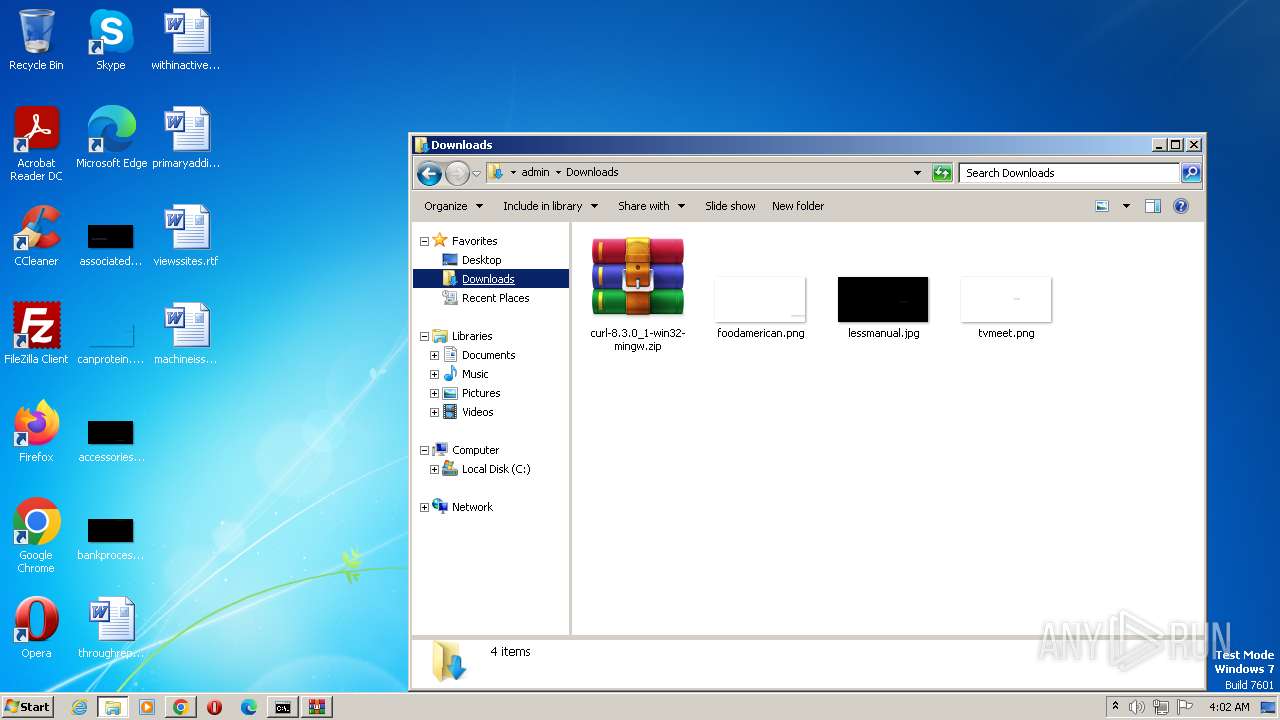1280x720 pixels.
Task: Select Desktop under Favorites
Action: (481, 260)
